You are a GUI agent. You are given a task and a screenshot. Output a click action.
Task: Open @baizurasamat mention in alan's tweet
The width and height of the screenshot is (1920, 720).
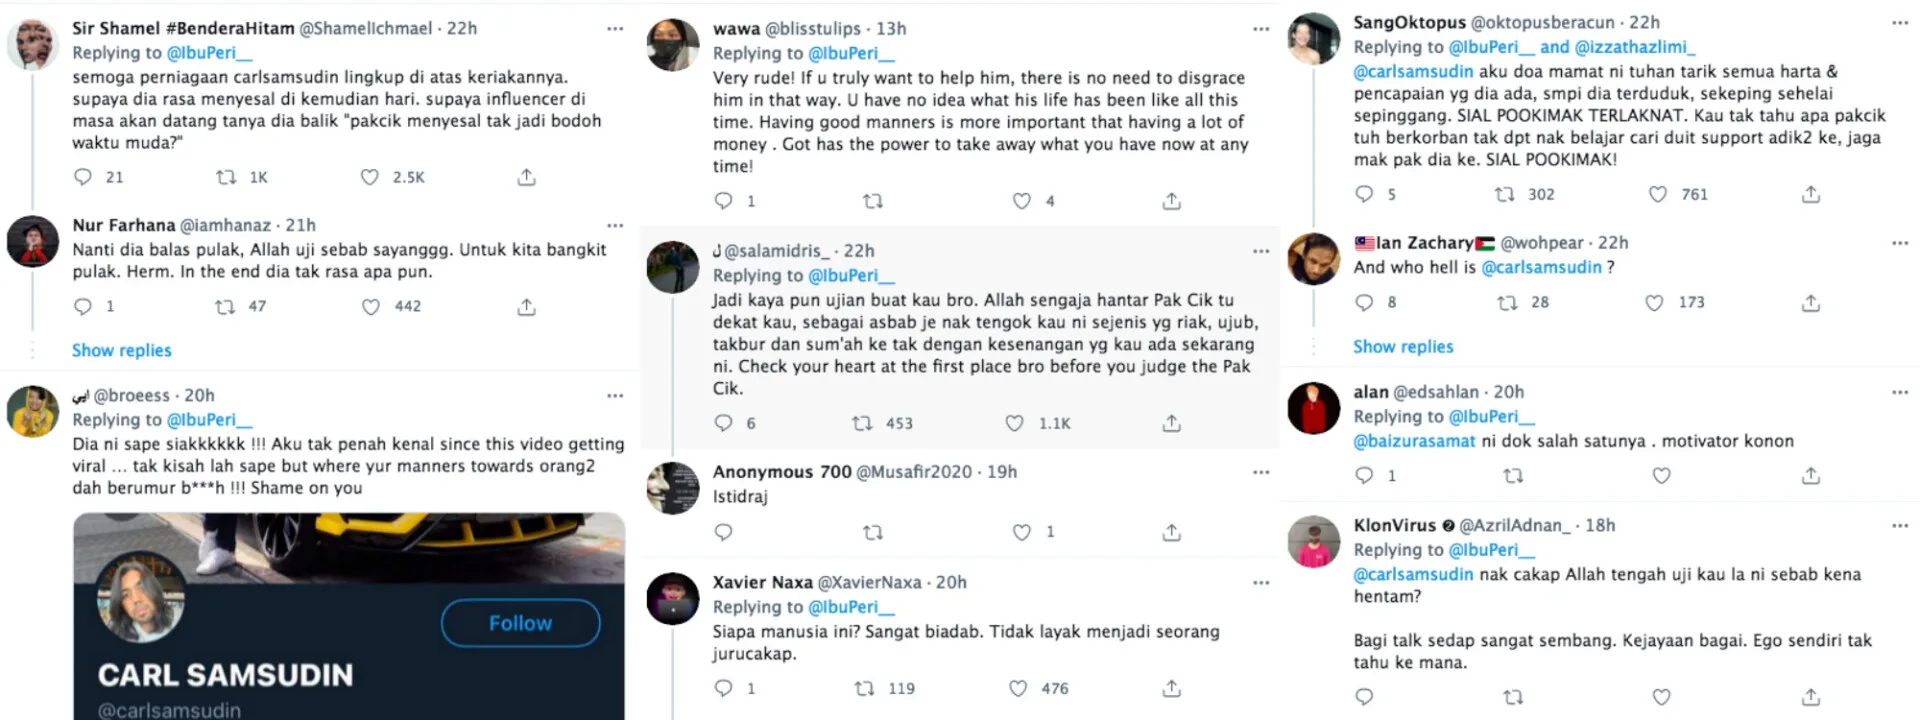point(1414,441)
